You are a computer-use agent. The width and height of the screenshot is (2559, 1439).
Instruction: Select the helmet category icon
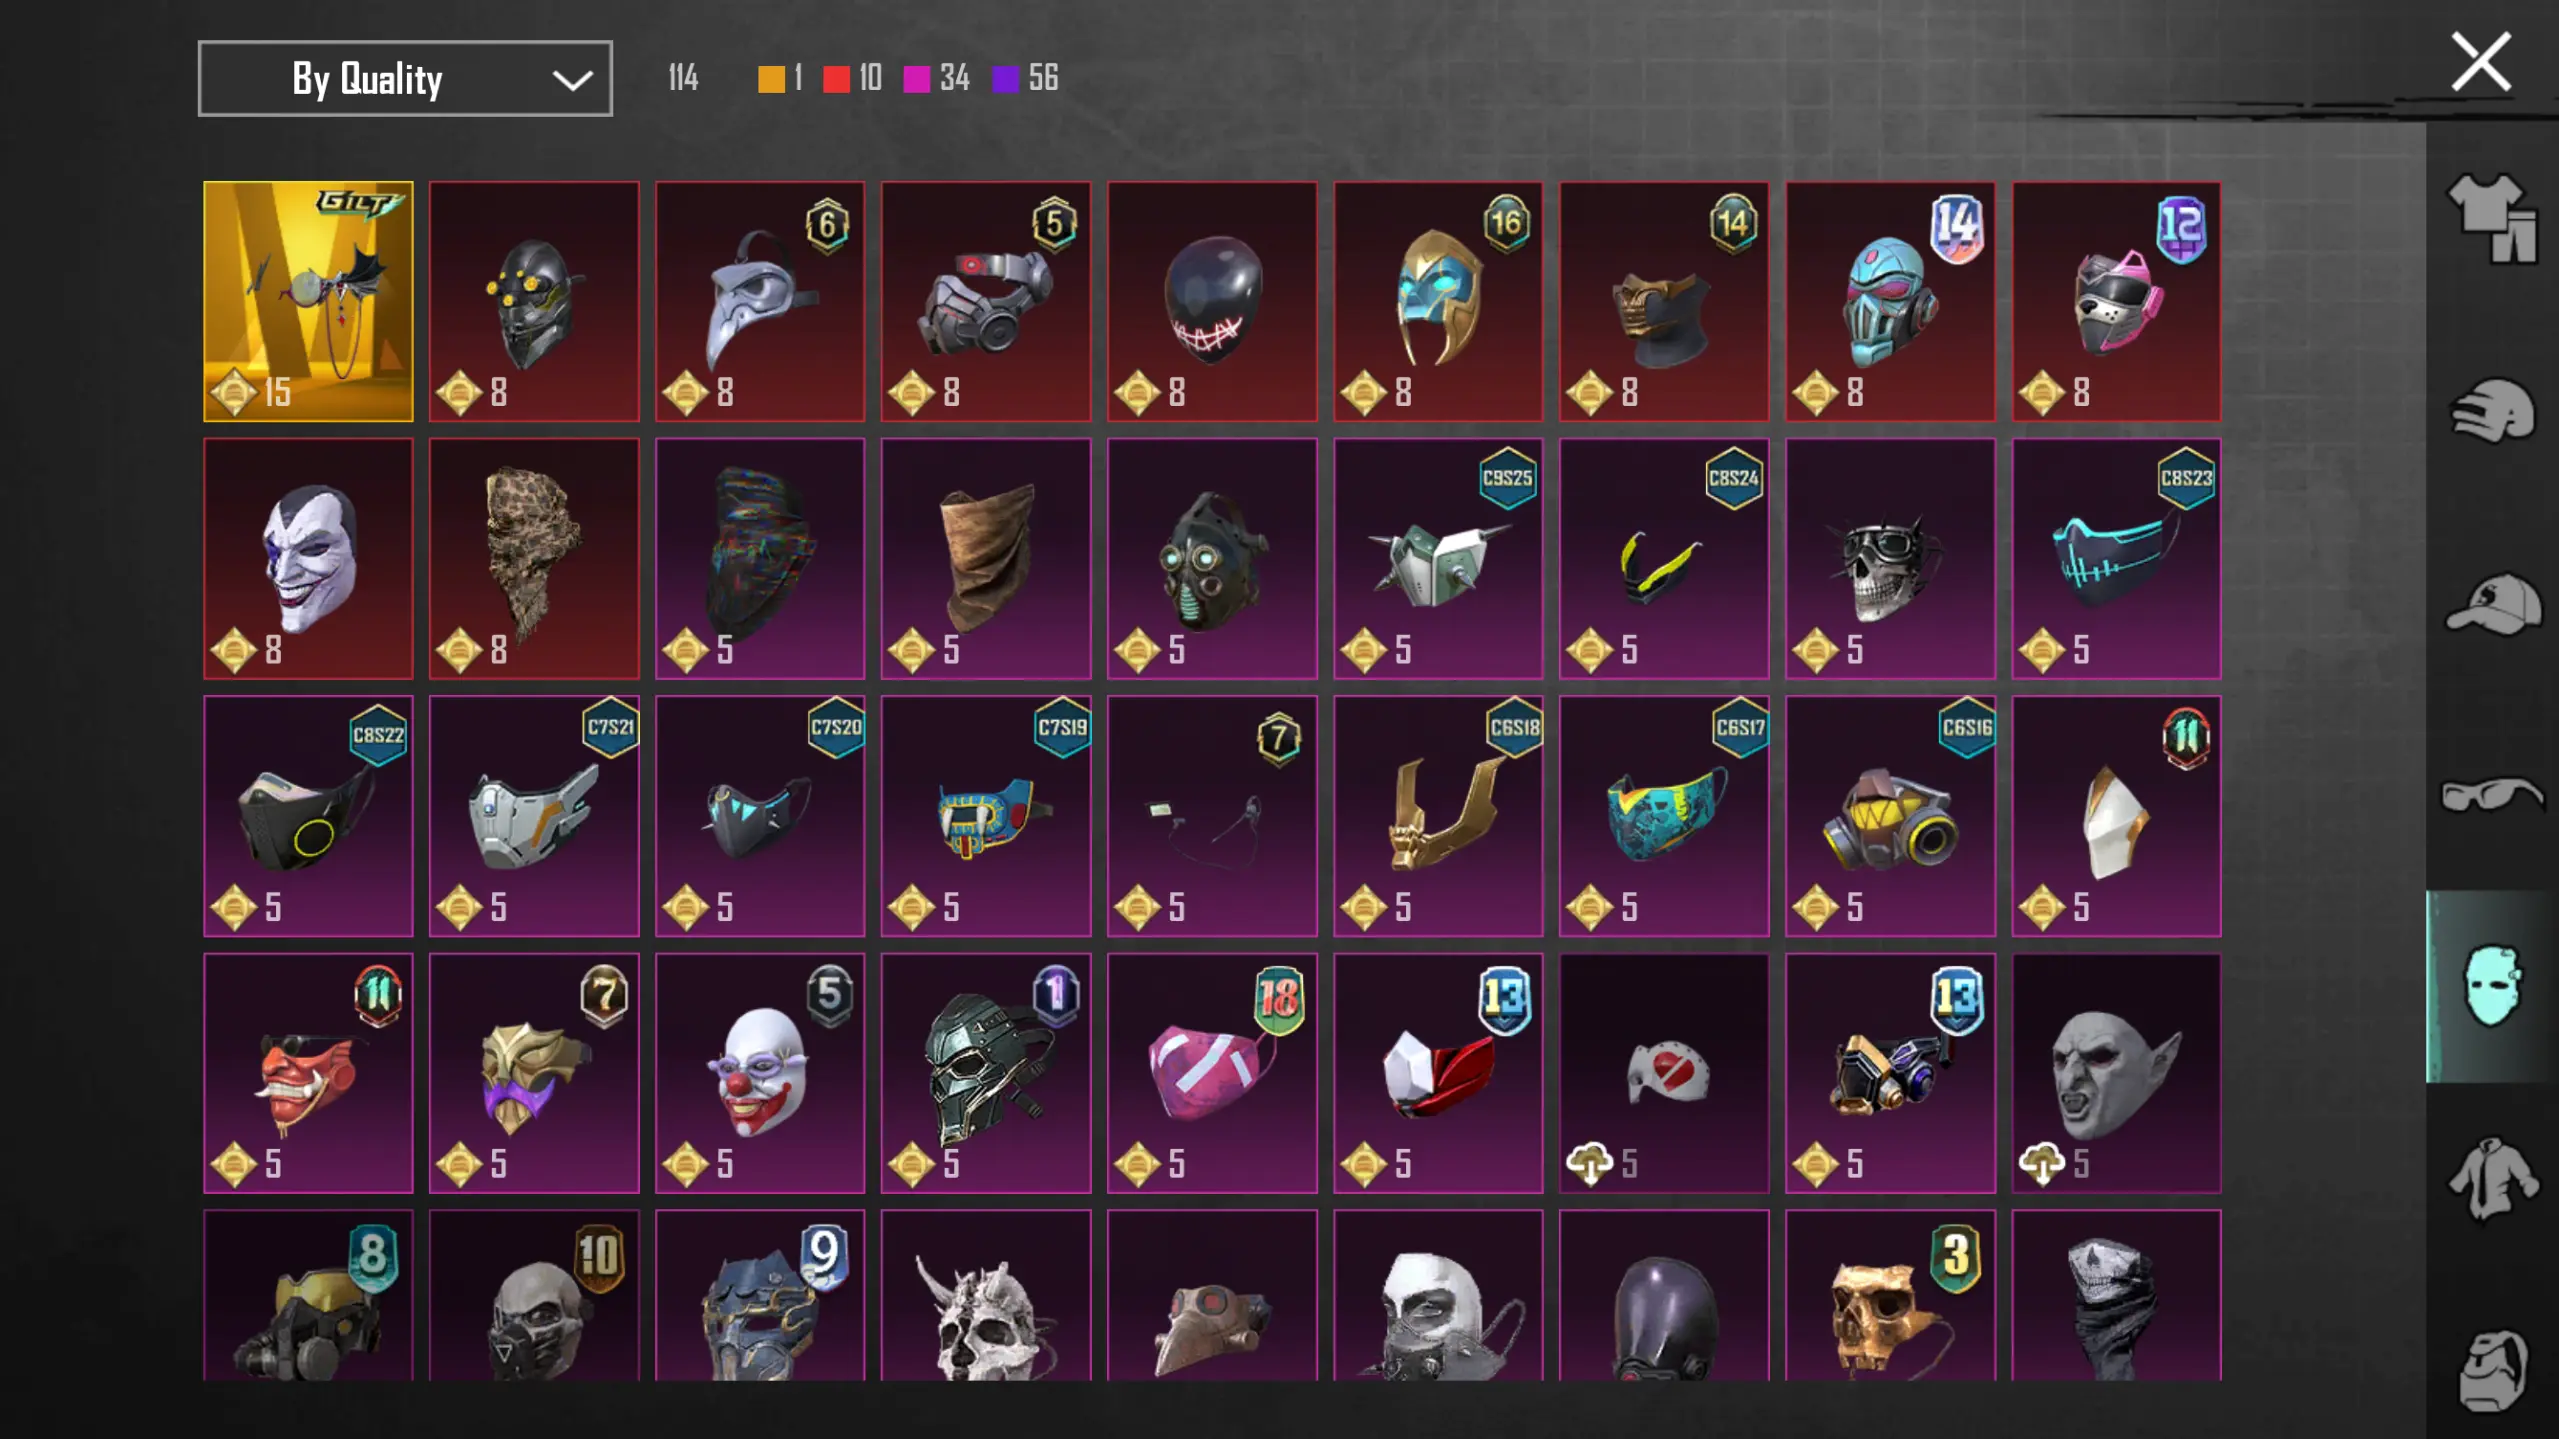tap(2492, 410)
